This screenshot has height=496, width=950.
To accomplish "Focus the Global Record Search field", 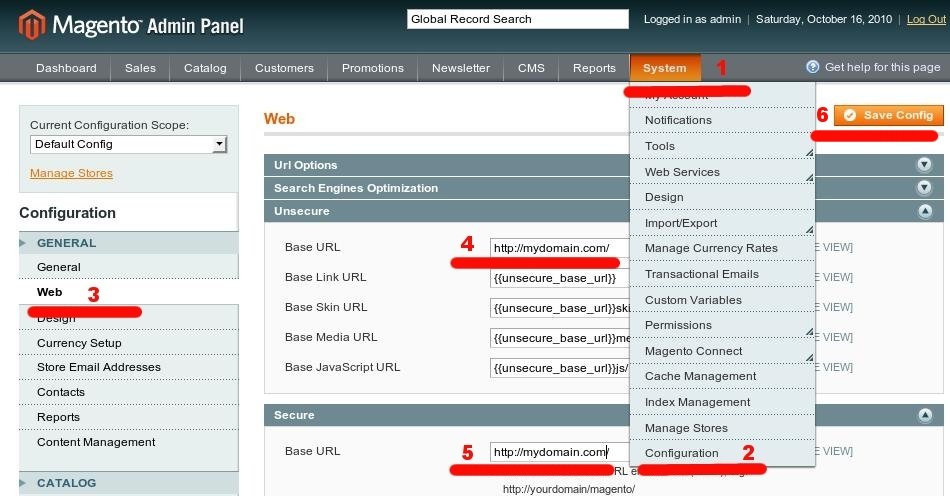I will click(x=517, y=19).
